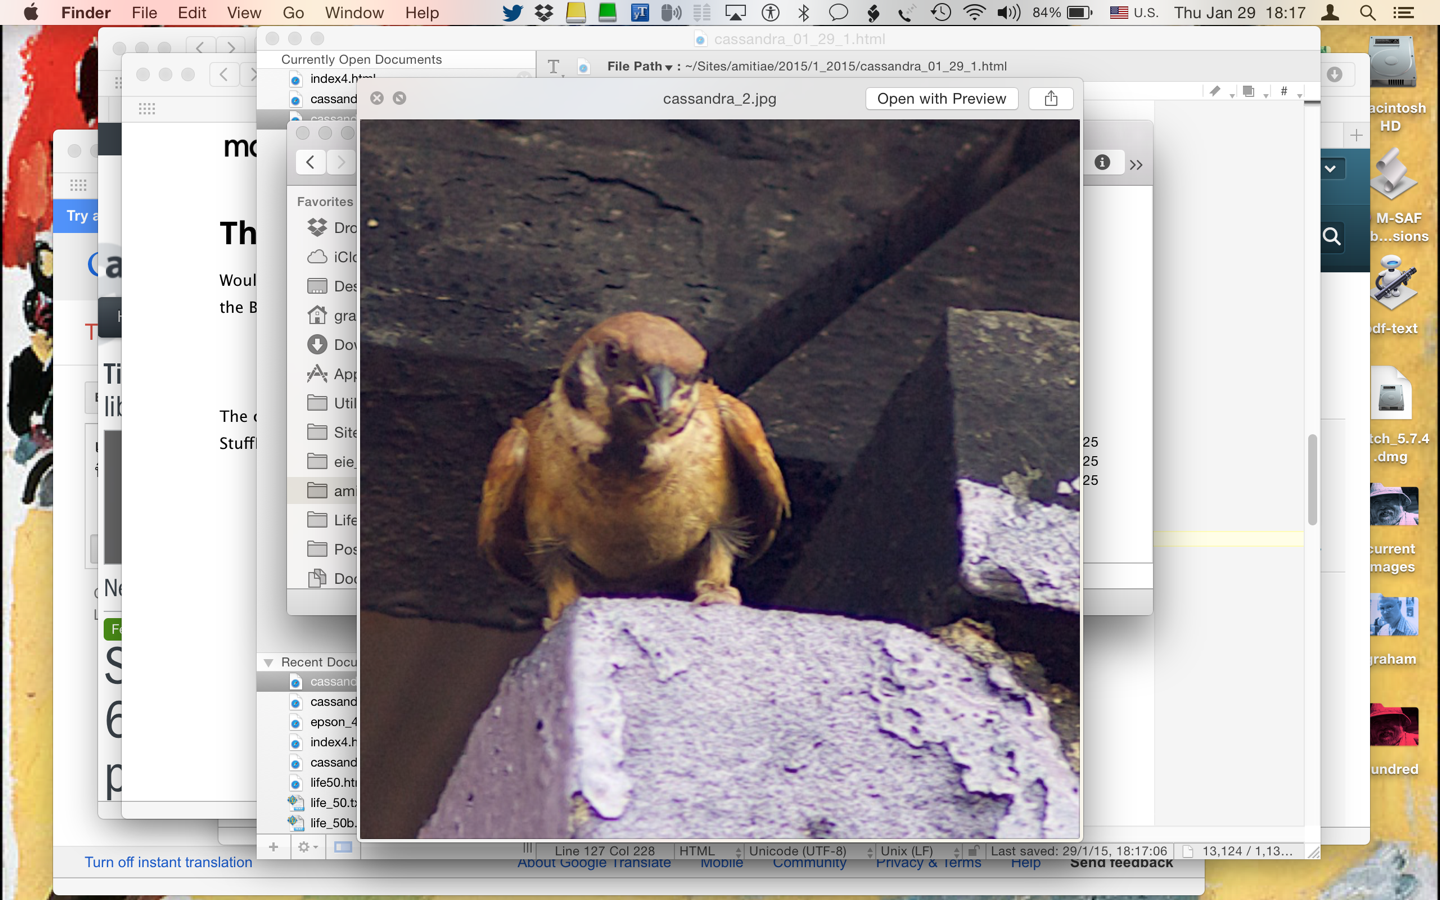Click the Quick Look full-screen toggle button
Viewport: 1440px width, 900px height.
coord(400,98)
